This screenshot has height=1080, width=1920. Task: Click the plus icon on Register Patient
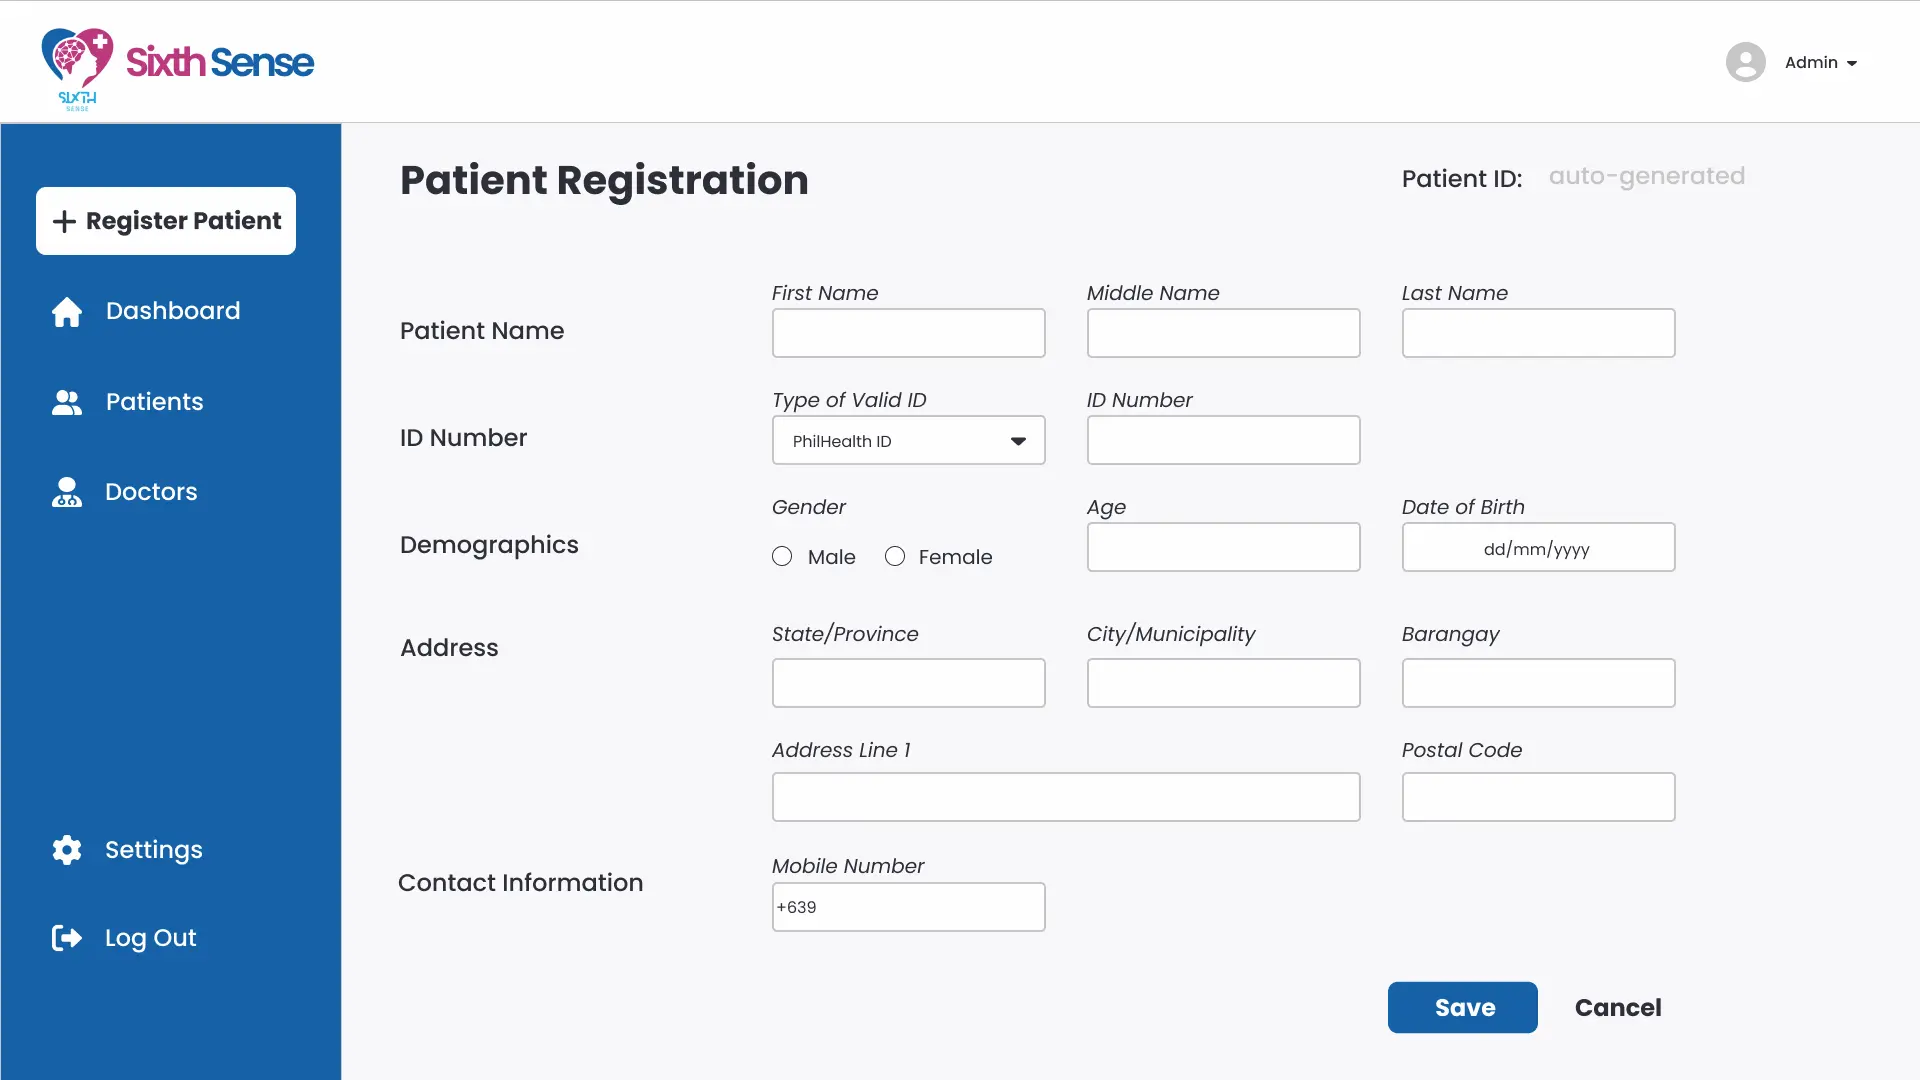coord(64,221)
